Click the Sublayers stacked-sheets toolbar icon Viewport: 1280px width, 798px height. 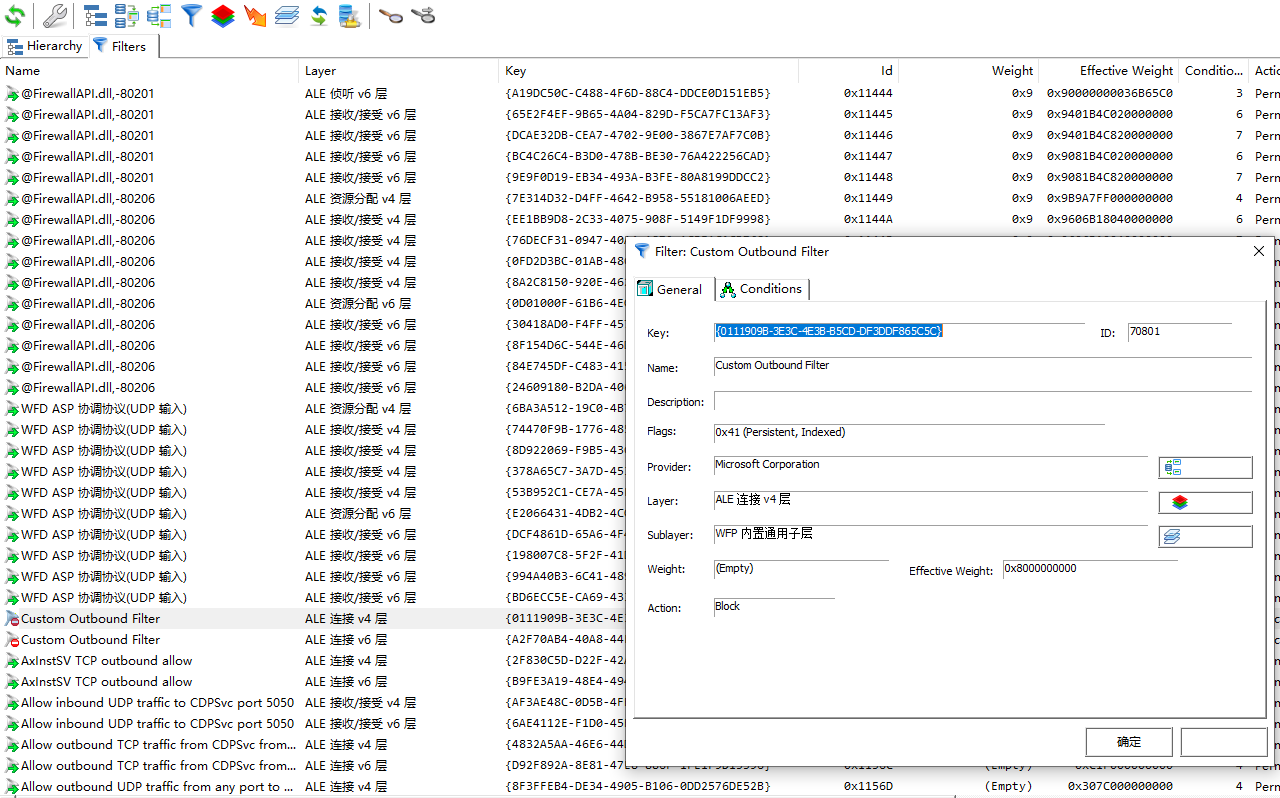click(x=287, y=15)
